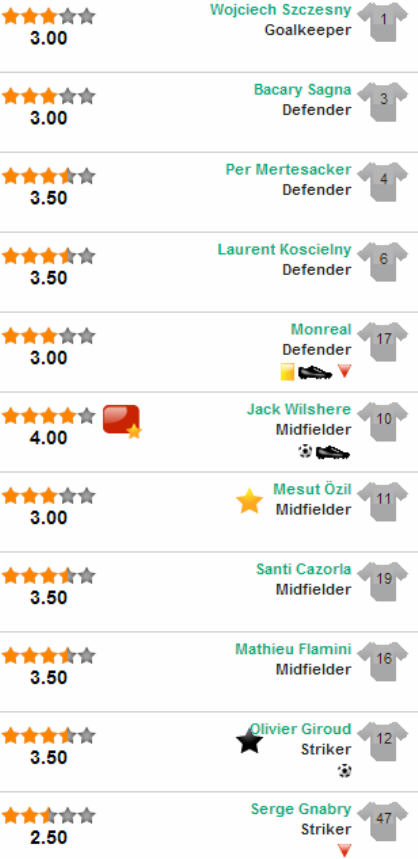Click the yellow card icon under Monreal
Image resolution: width=418 pixels, height=859 pixels.
(288, 372)
